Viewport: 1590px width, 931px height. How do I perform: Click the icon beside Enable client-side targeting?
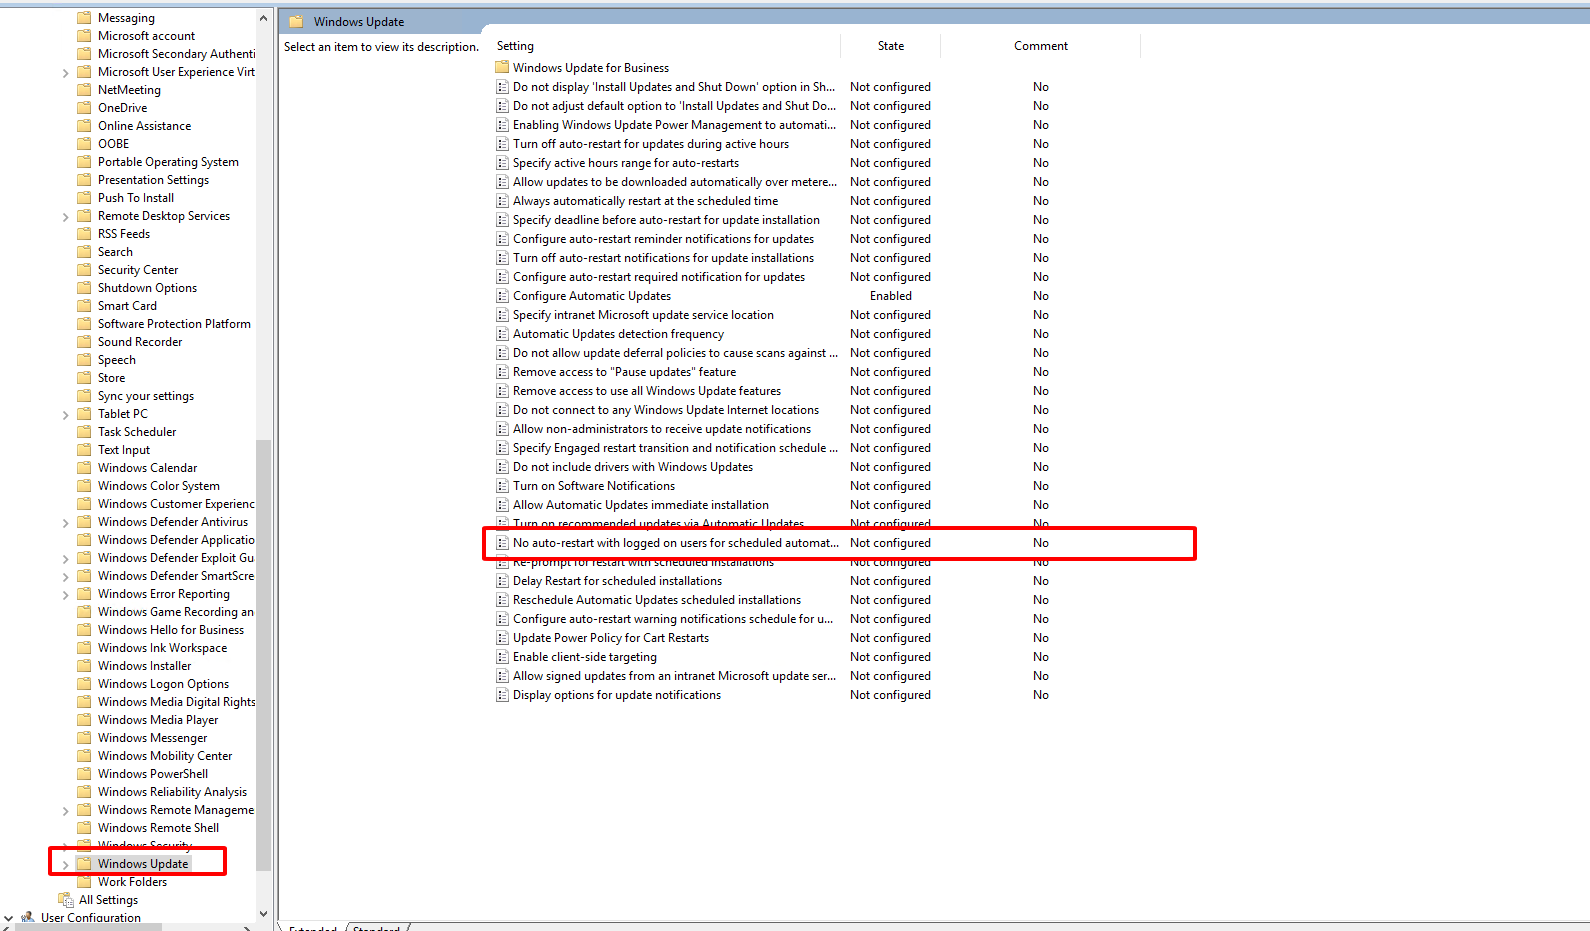pos(502,657)
